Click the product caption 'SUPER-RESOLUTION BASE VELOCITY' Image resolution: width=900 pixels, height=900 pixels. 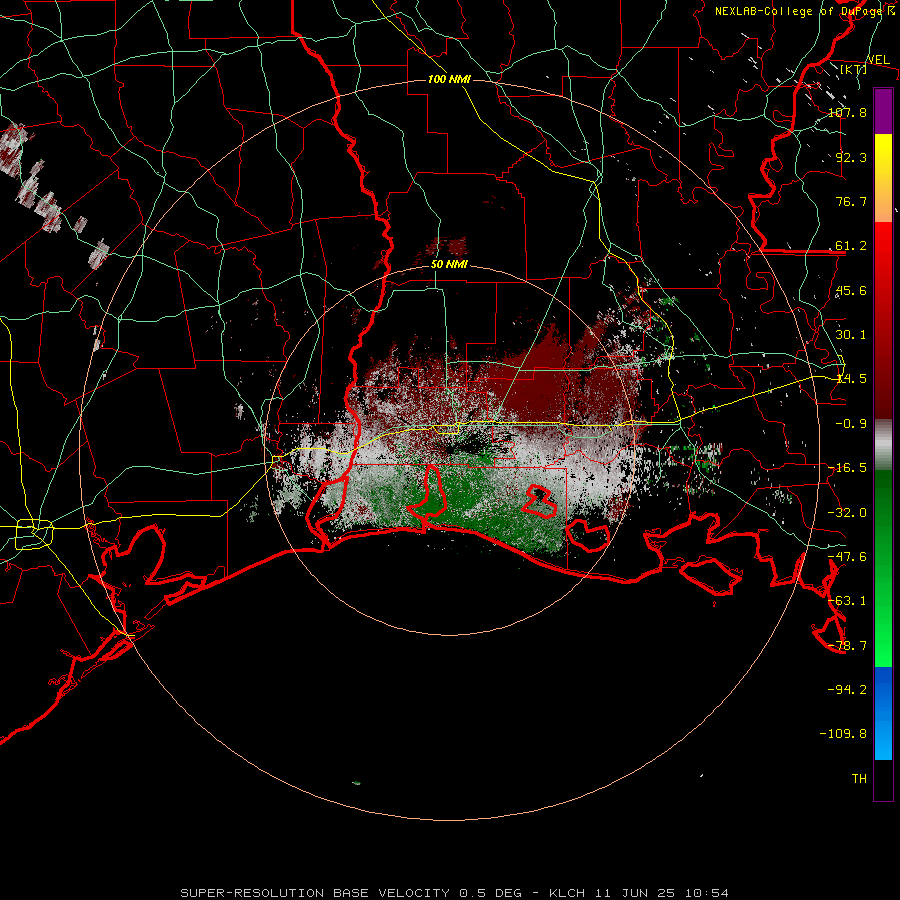(x=315, y=893)
